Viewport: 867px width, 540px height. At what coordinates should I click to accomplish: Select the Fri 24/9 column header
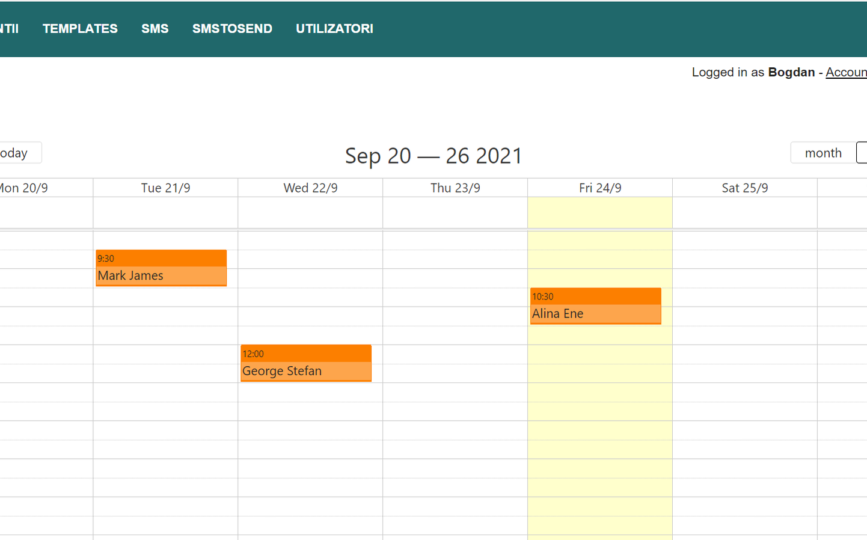coord(600,188)
